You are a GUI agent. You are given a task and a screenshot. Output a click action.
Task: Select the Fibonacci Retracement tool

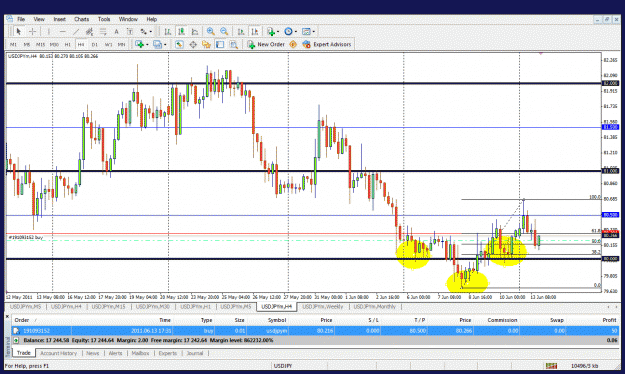pyautogui.click(x=103, y=31)
